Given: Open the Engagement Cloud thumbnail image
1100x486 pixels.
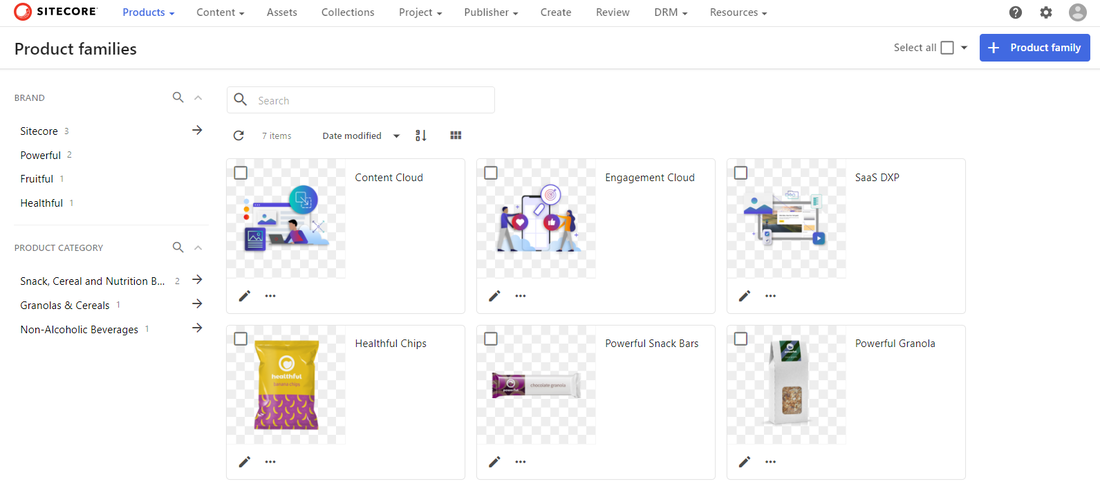Looking at the screenshot, I should 537,219.
